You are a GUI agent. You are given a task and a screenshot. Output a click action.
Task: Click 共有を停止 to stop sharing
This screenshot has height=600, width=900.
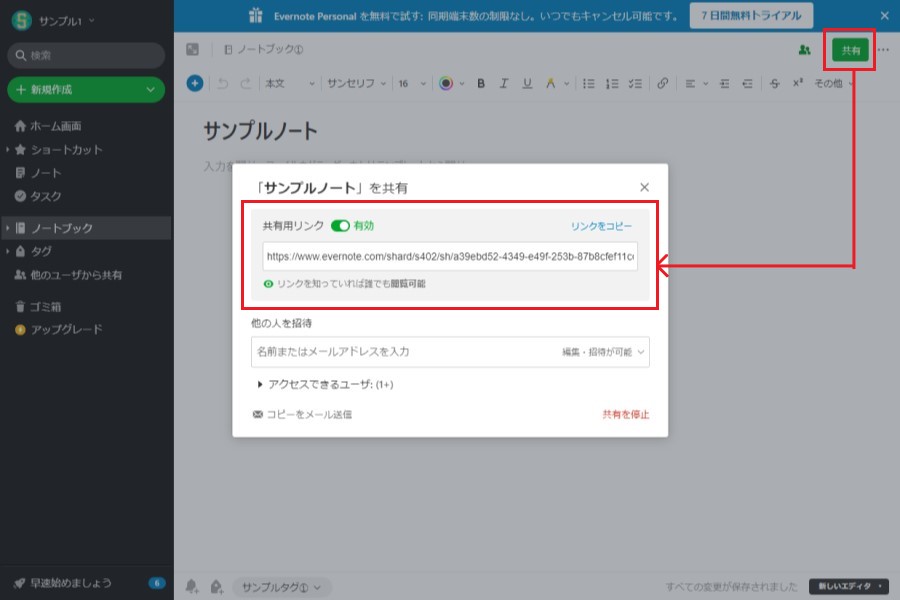coord(626,415)
